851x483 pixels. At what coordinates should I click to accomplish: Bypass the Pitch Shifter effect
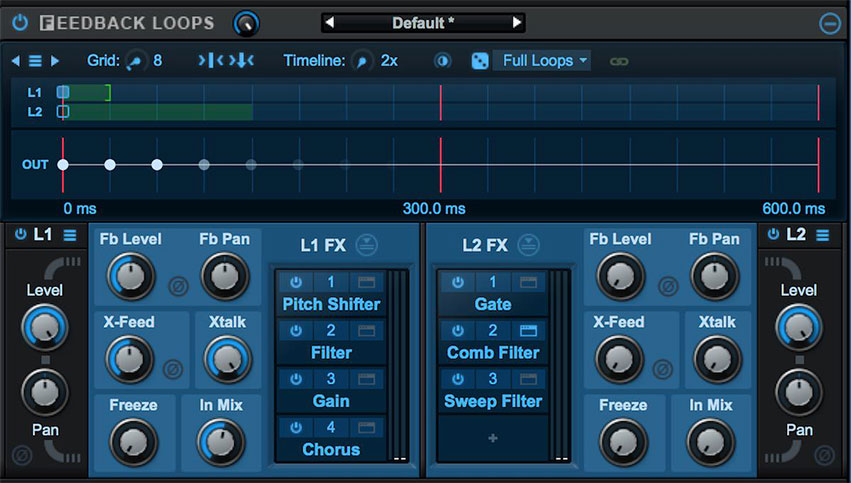pos(296,283)
